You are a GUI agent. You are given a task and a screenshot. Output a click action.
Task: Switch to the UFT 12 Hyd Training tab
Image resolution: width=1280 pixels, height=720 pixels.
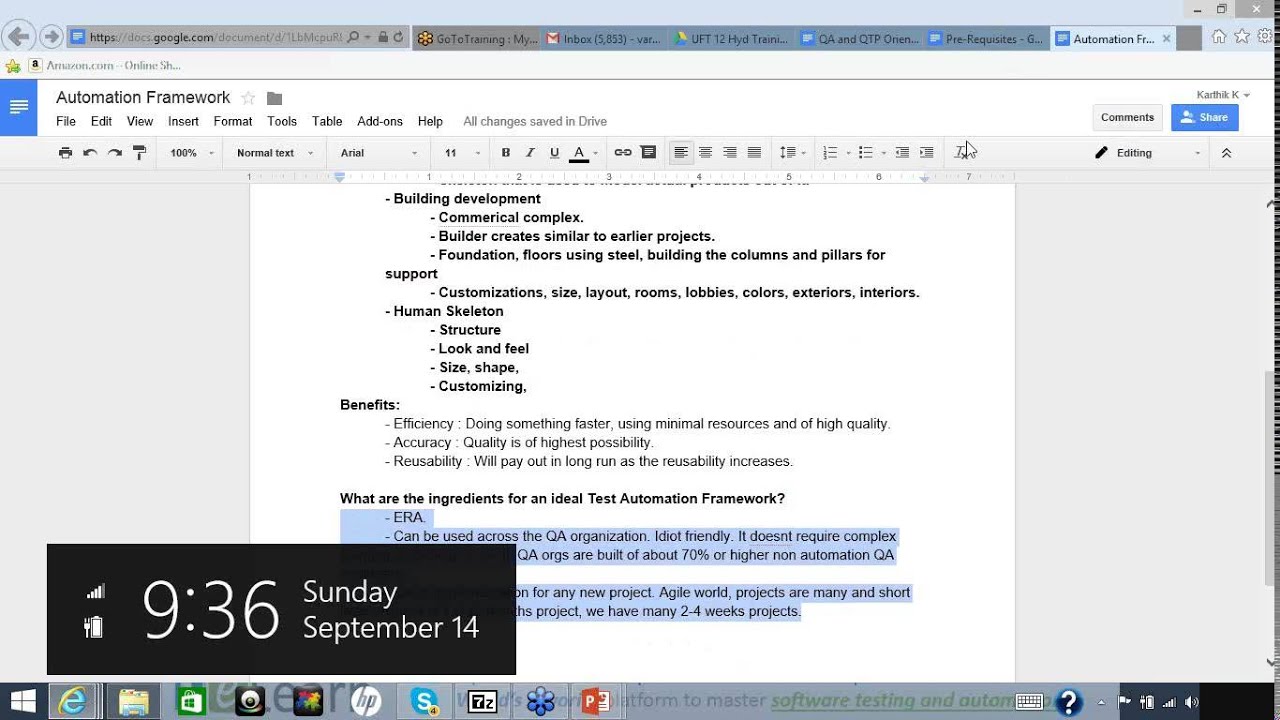click(x=733, y=39)
